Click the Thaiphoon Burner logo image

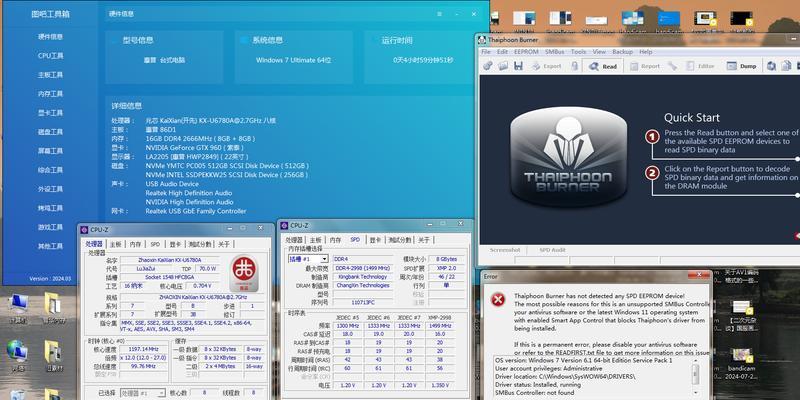[x=568, y=157]
